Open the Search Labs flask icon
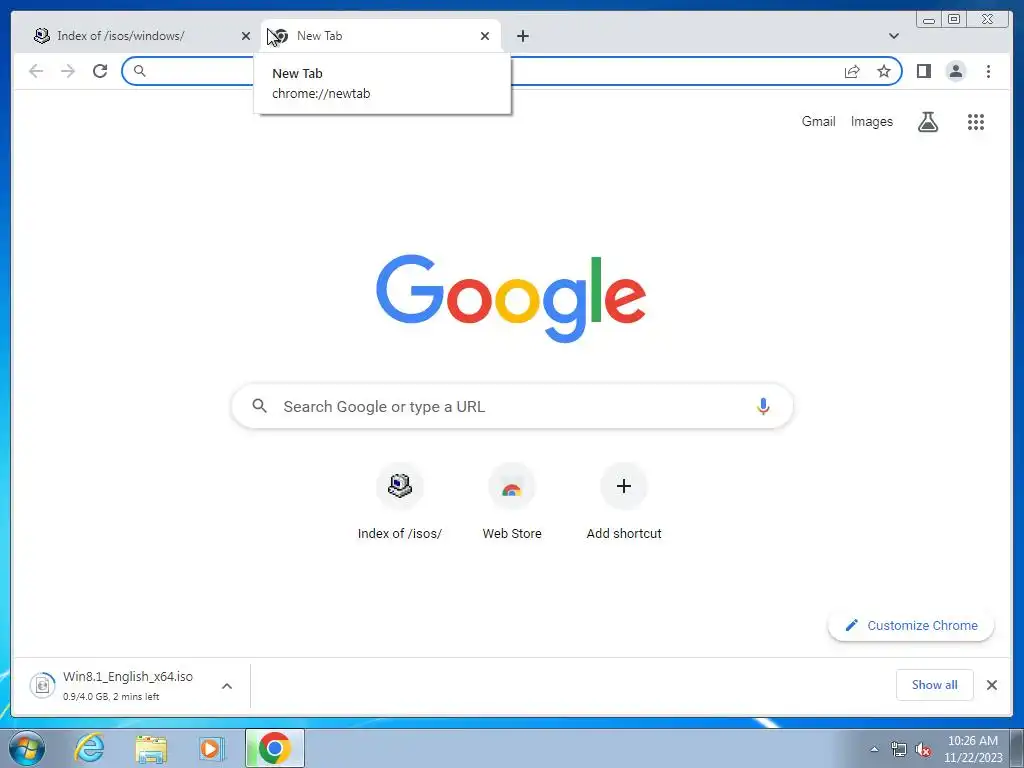The image size is (1024, 768). pos(928,121)
